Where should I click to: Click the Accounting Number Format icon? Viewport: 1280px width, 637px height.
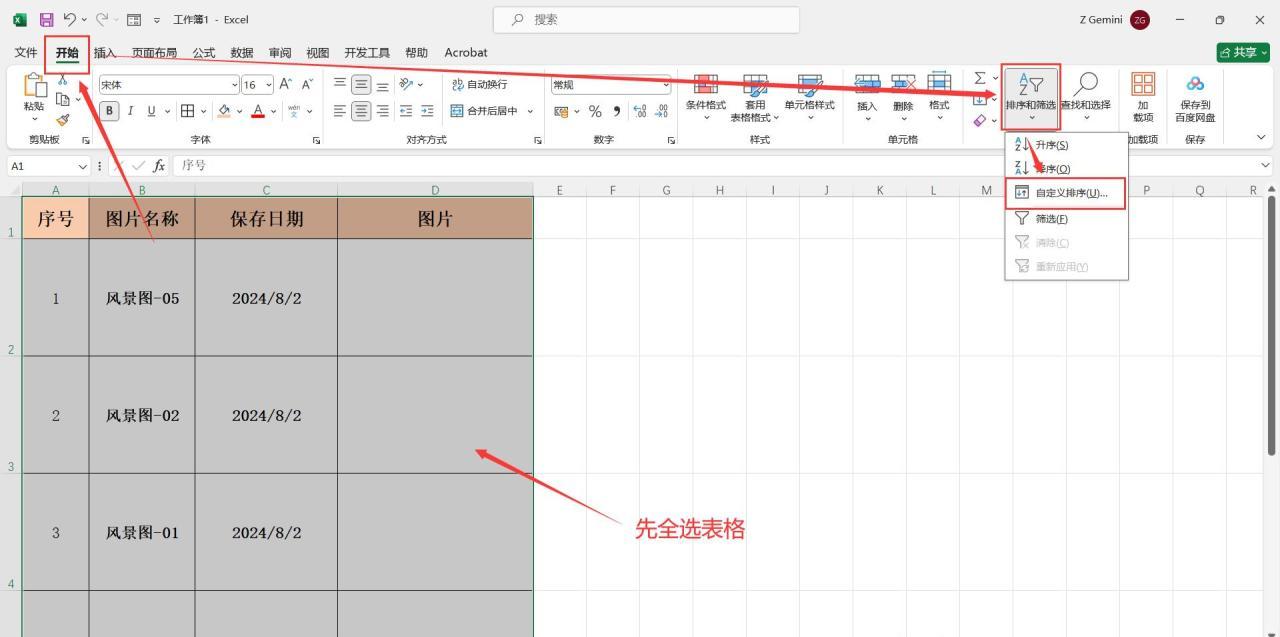click(561, 111)
